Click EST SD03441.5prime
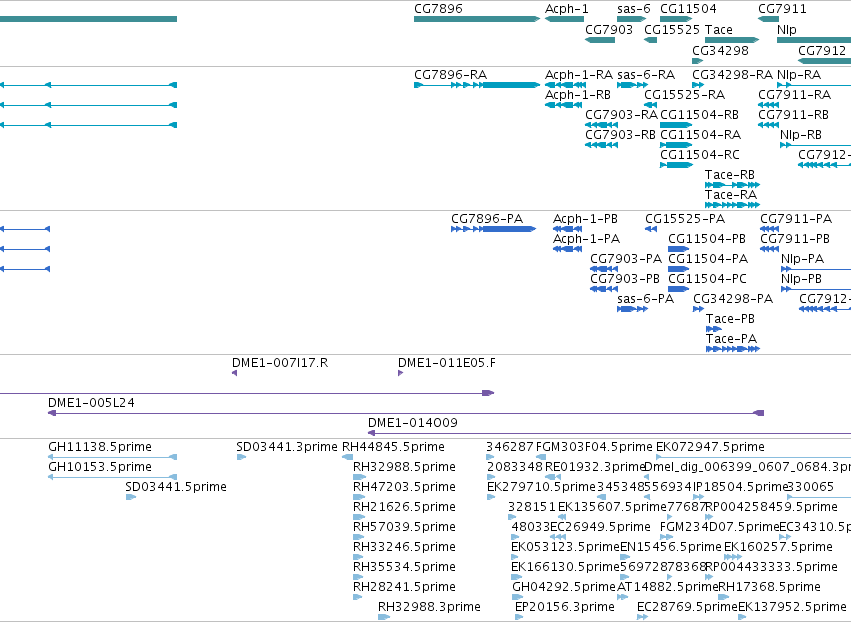The image size is (851, 622). (x=176, y=487)
